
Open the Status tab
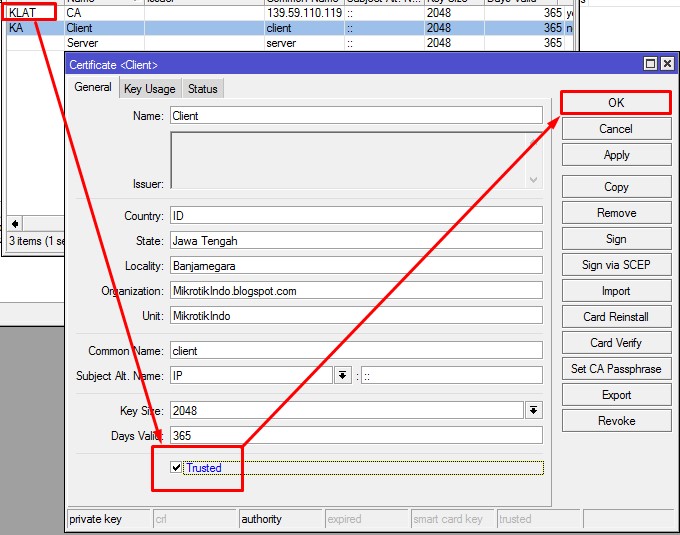(203, 89)
